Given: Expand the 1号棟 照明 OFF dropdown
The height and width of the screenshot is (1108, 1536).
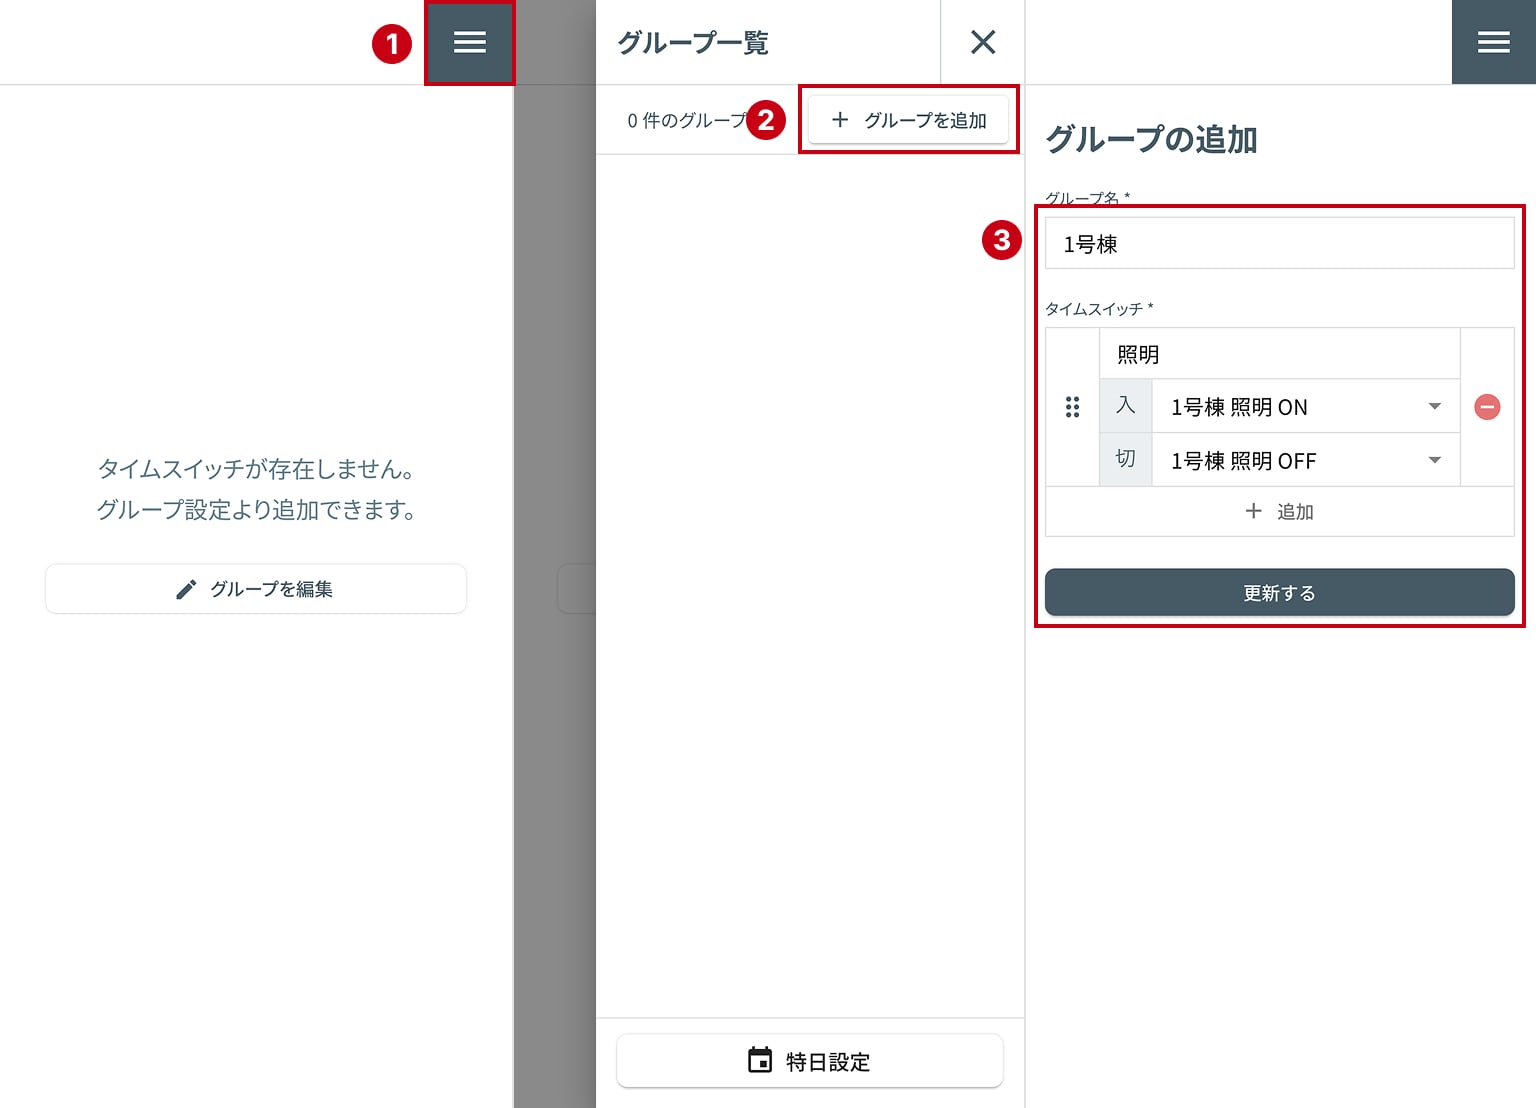Looking at the screenshot, I should [1305, 460].
